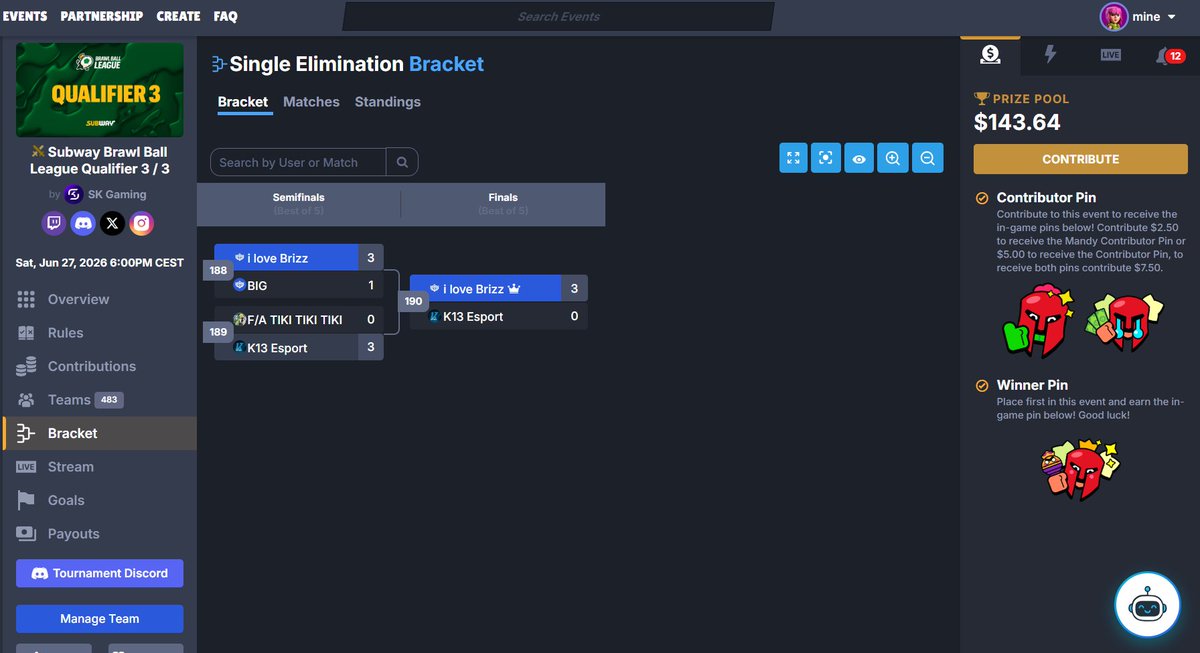Image resolution: width=1200 pixels, height=653 pixels.
Task: Click the Mandy Contributor Pin image
Action: [1037, 322]
